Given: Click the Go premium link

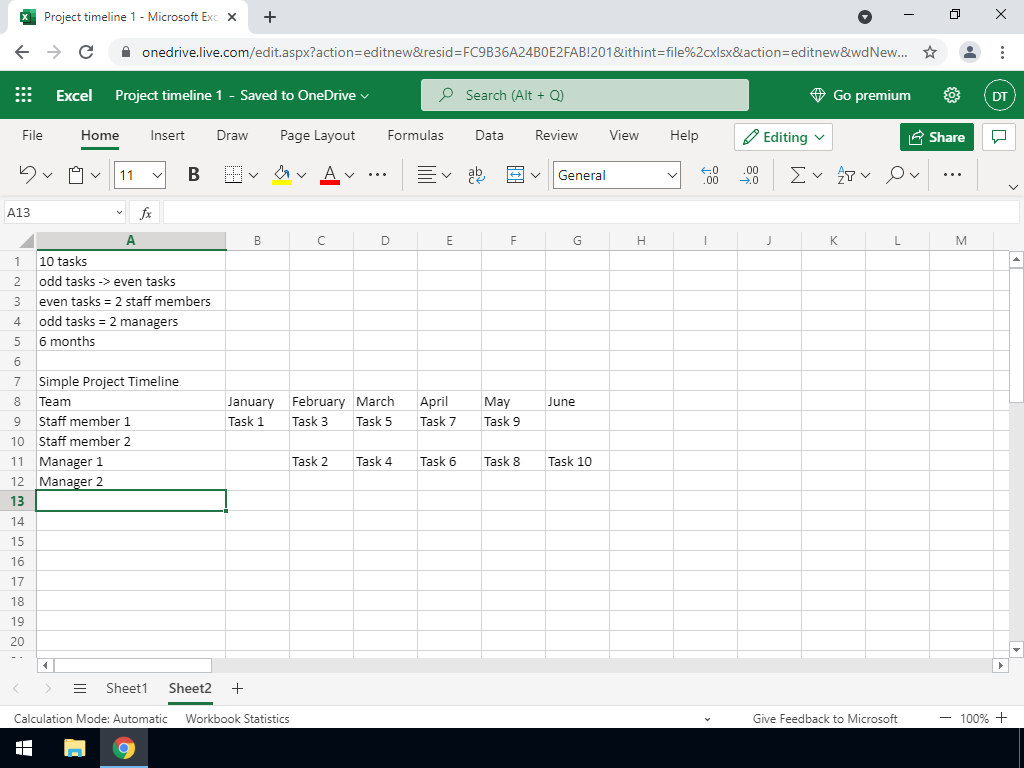Looking at the screenshot, I should [860, 95].
